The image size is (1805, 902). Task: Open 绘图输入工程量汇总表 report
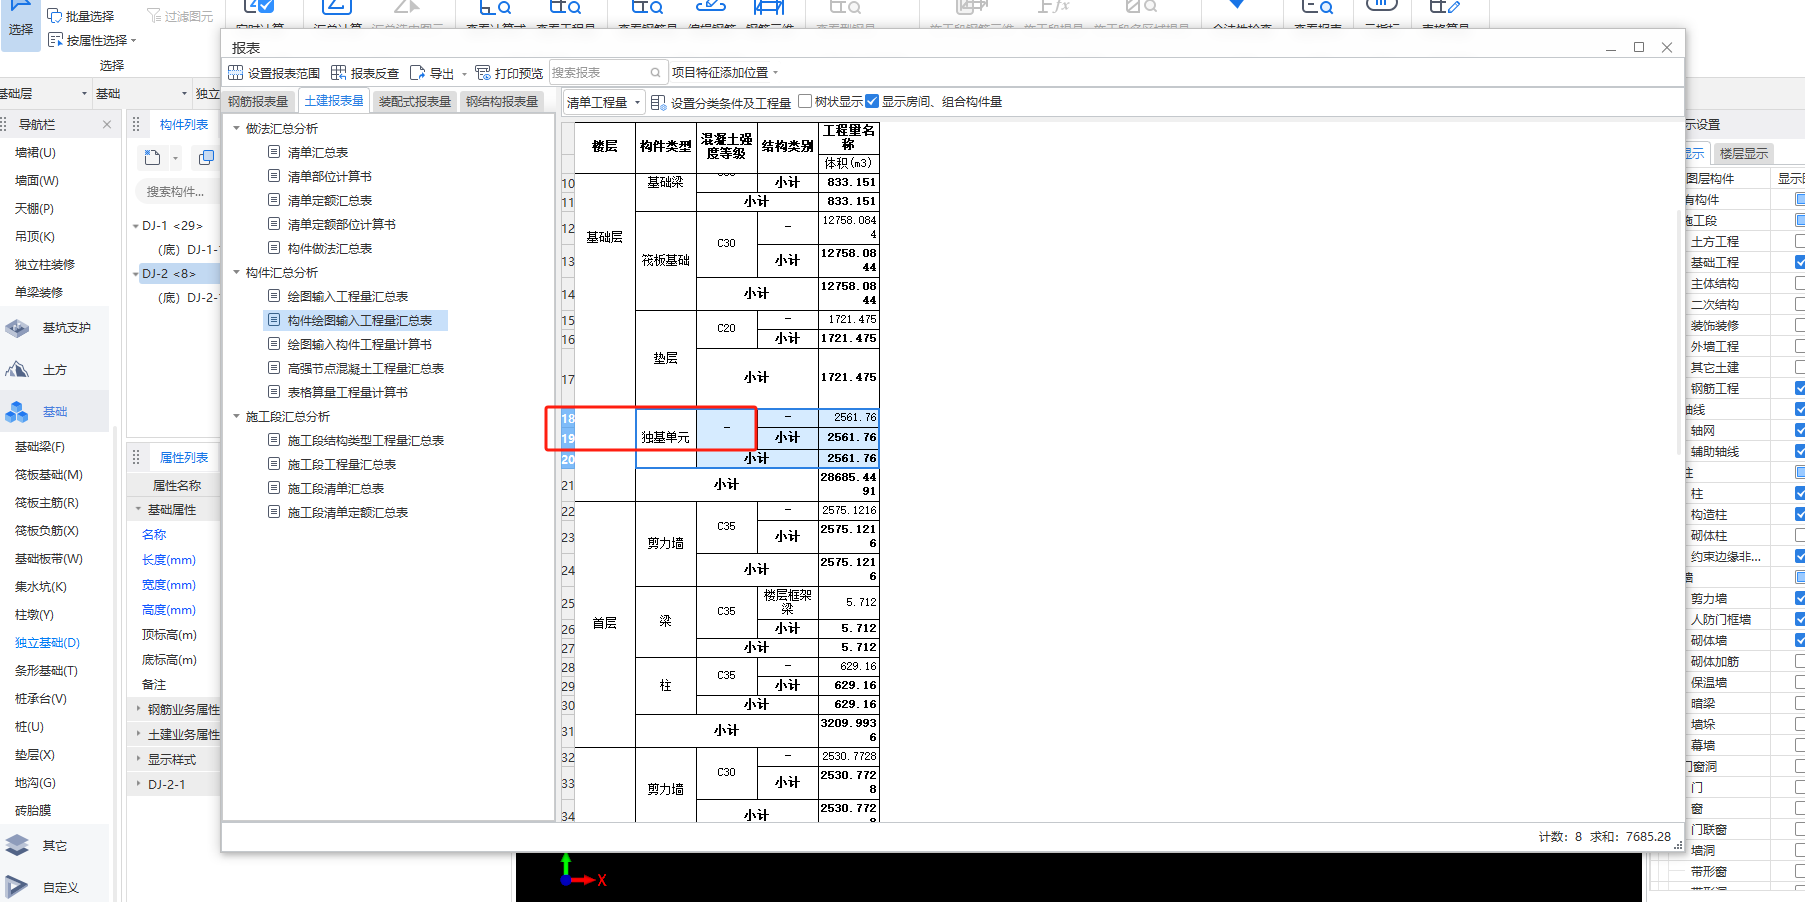[x=348, y=296]
